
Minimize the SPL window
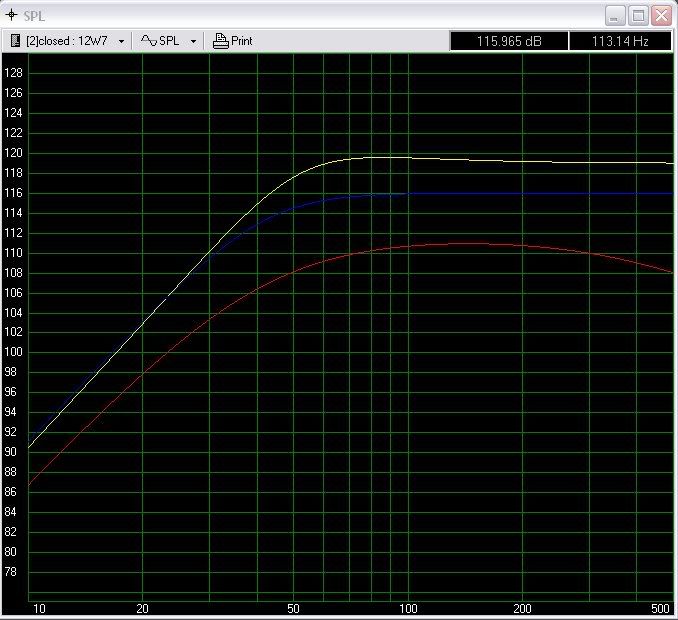[x=614, y=16]
